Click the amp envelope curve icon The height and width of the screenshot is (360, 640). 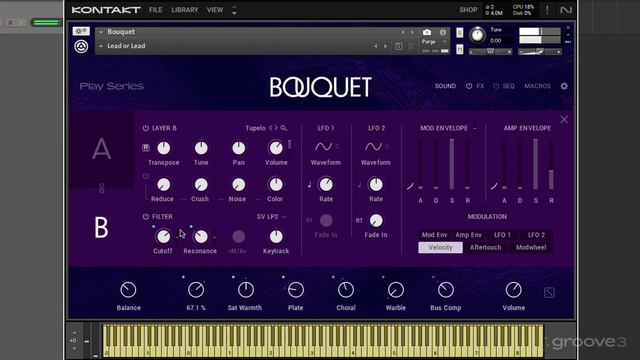pos(494,186)
